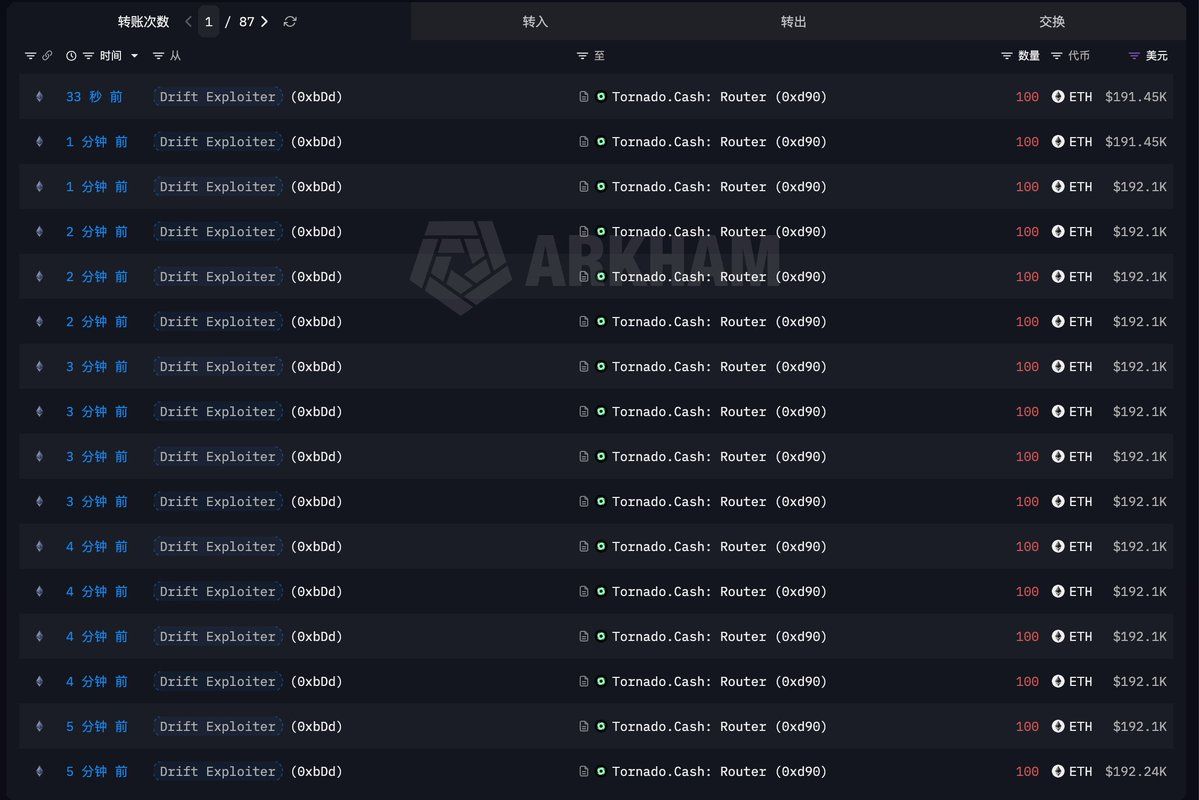Open the 代币 column filter
The height and width of the screenshot is (800, 1199).
click(1056, 56)
